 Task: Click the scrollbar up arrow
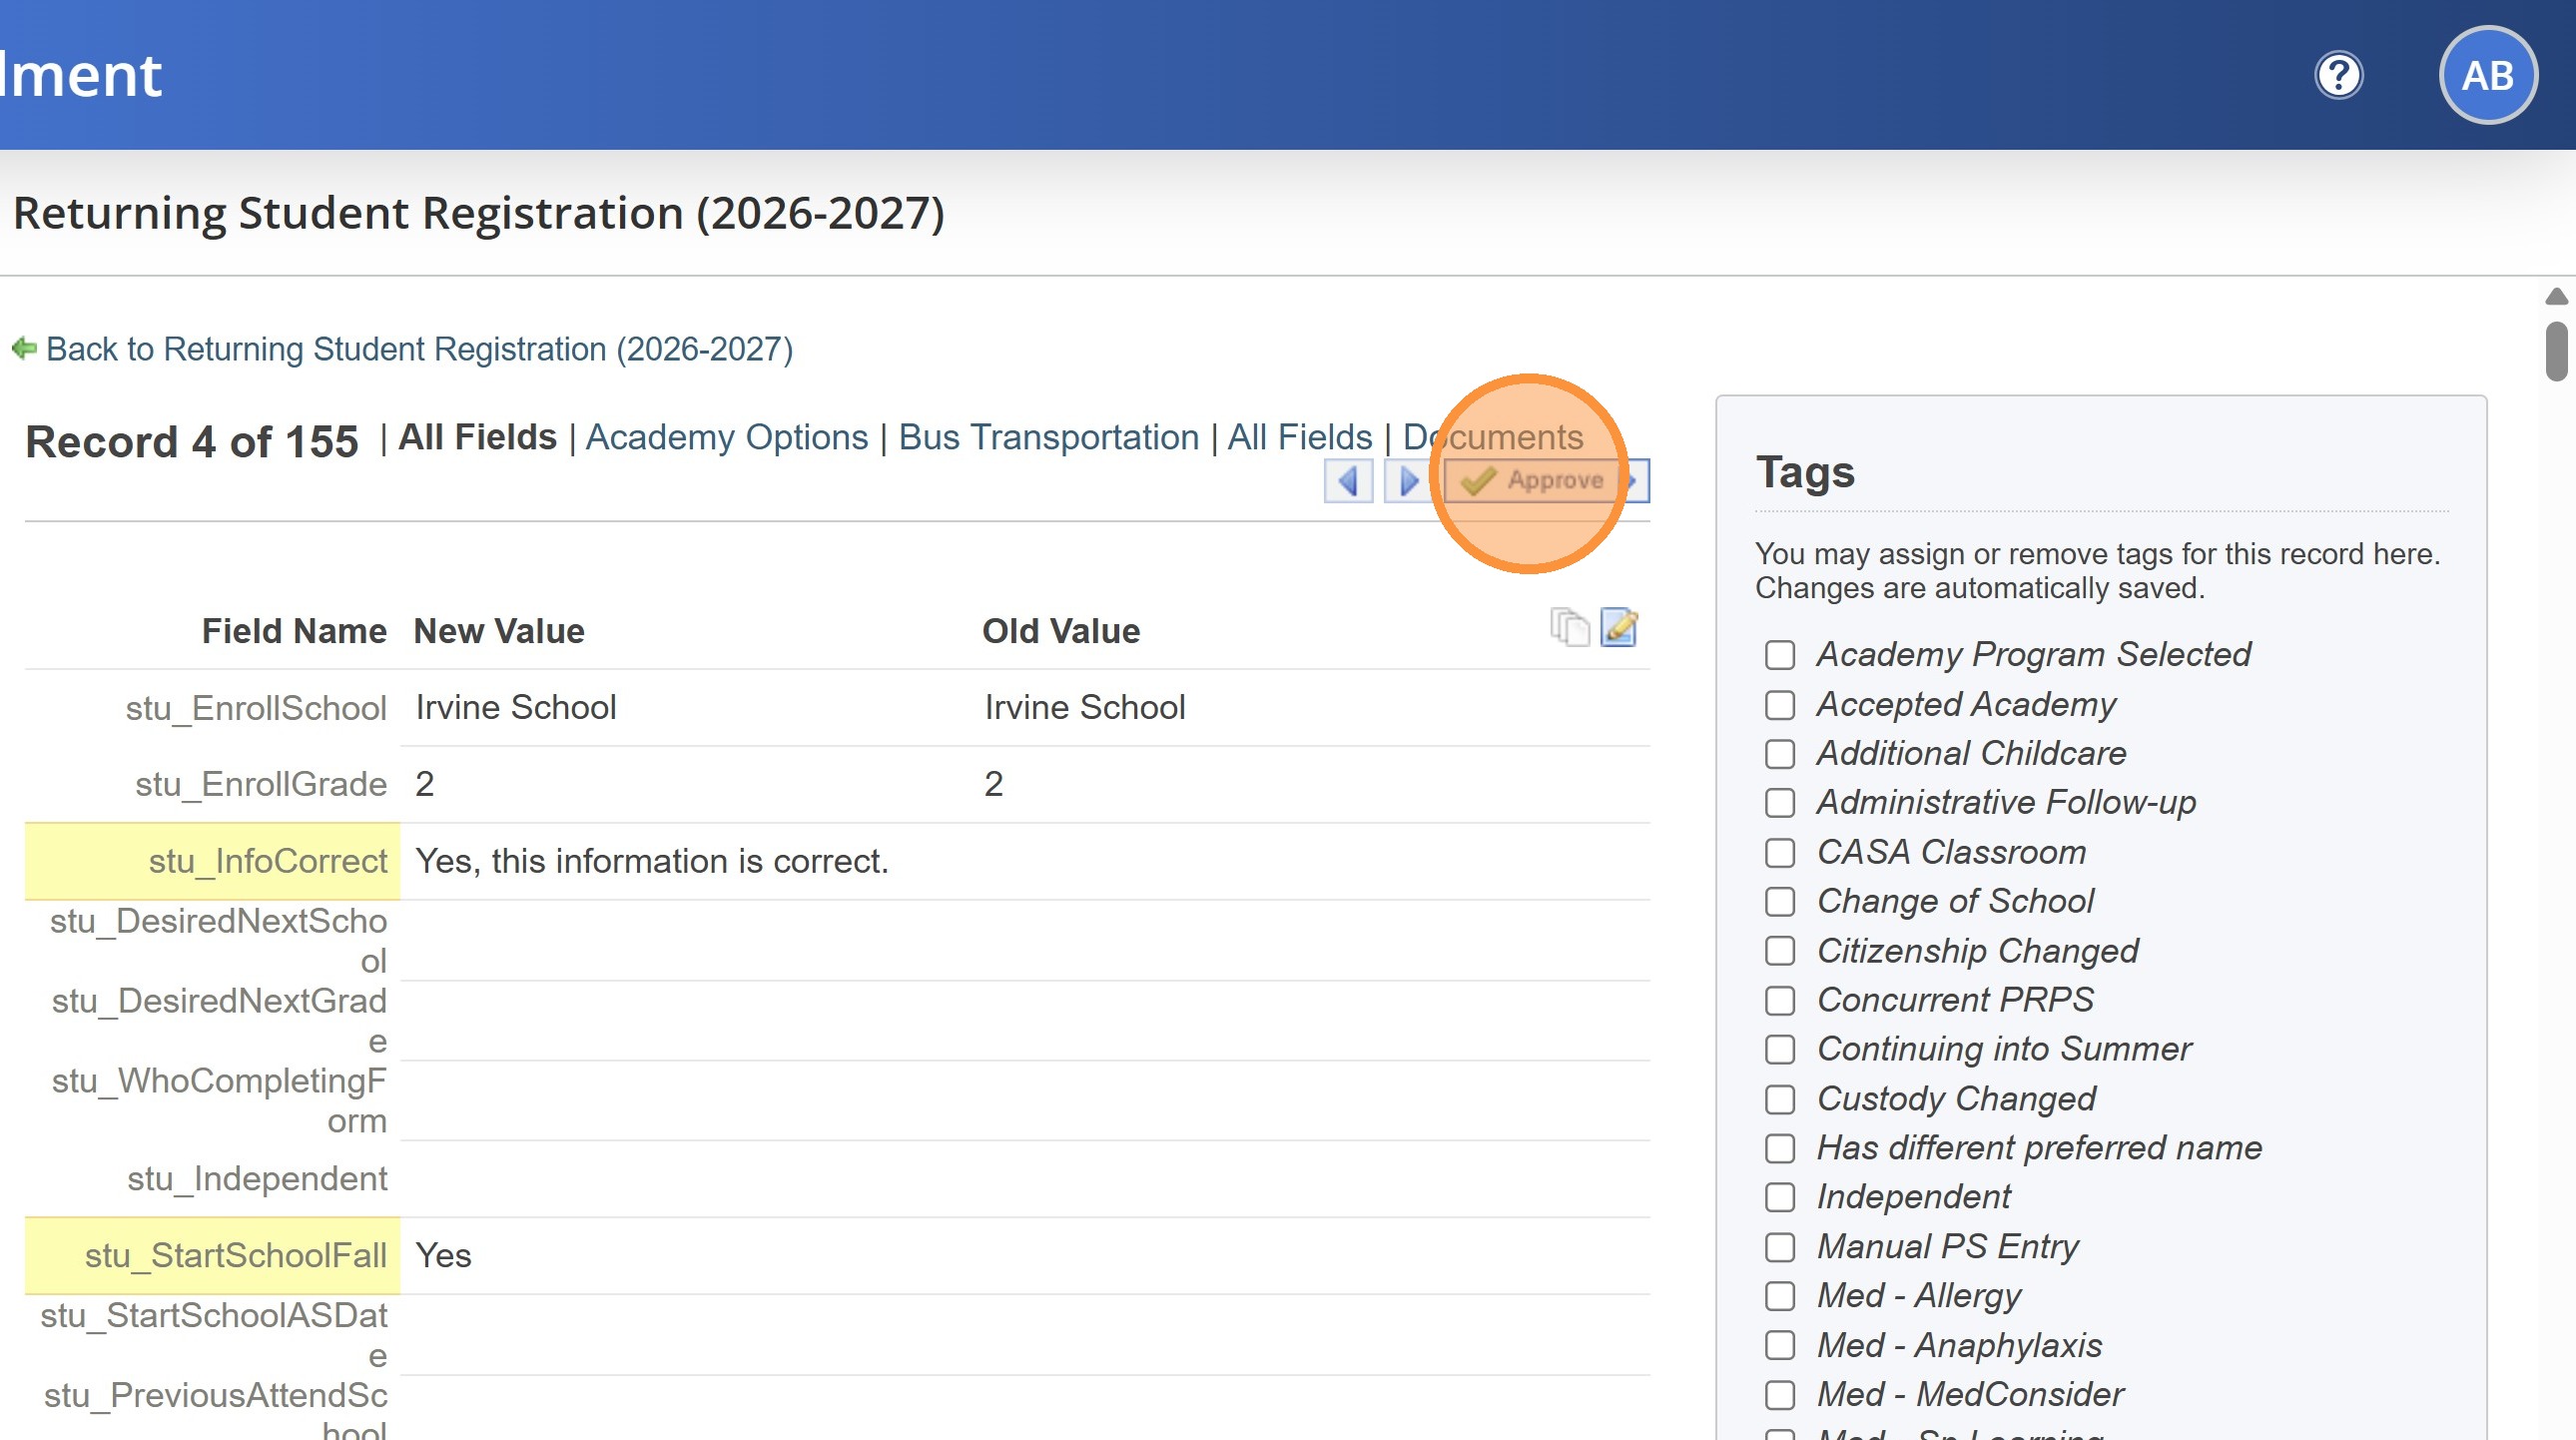pyautogui.click(x=2556, y=296)
